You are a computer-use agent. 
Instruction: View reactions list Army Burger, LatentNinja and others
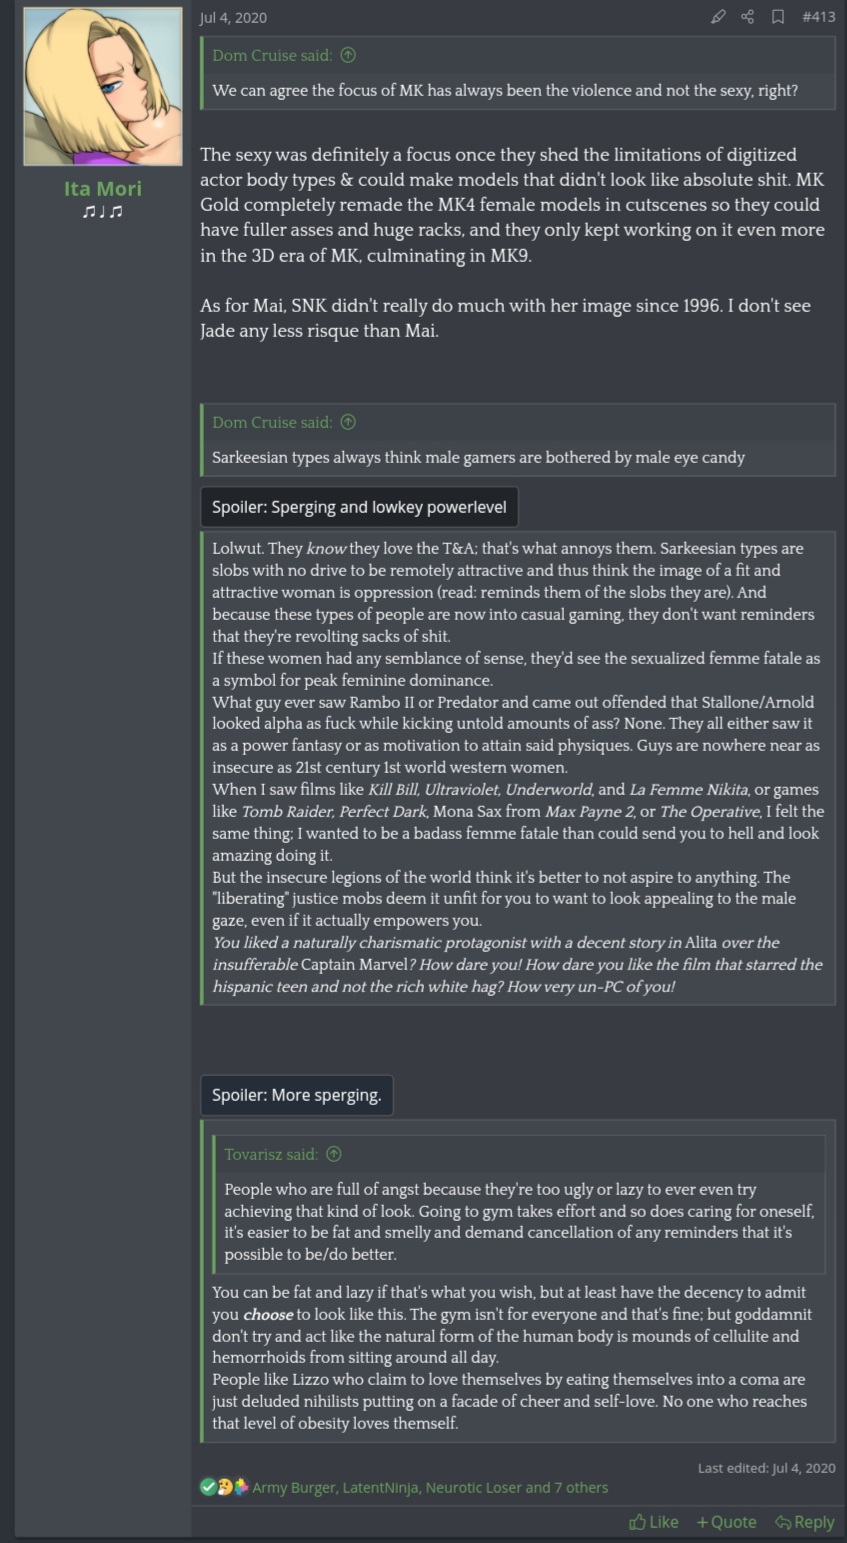[x=430, y=1487]
